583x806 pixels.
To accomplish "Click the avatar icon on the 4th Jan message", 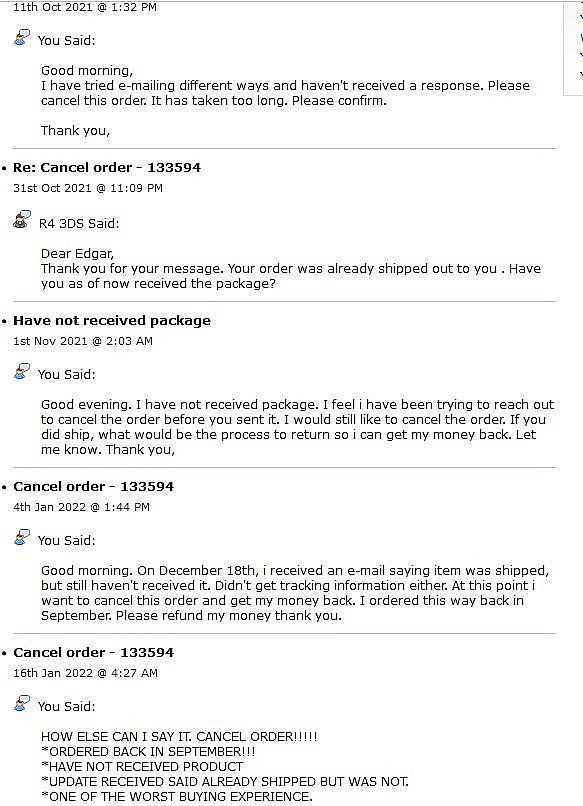I will [x=22, y=537].
